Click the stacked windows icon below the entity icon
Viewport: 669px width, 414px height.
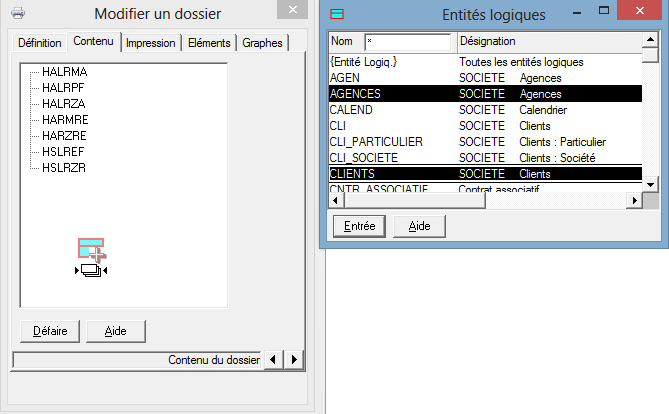91,270
